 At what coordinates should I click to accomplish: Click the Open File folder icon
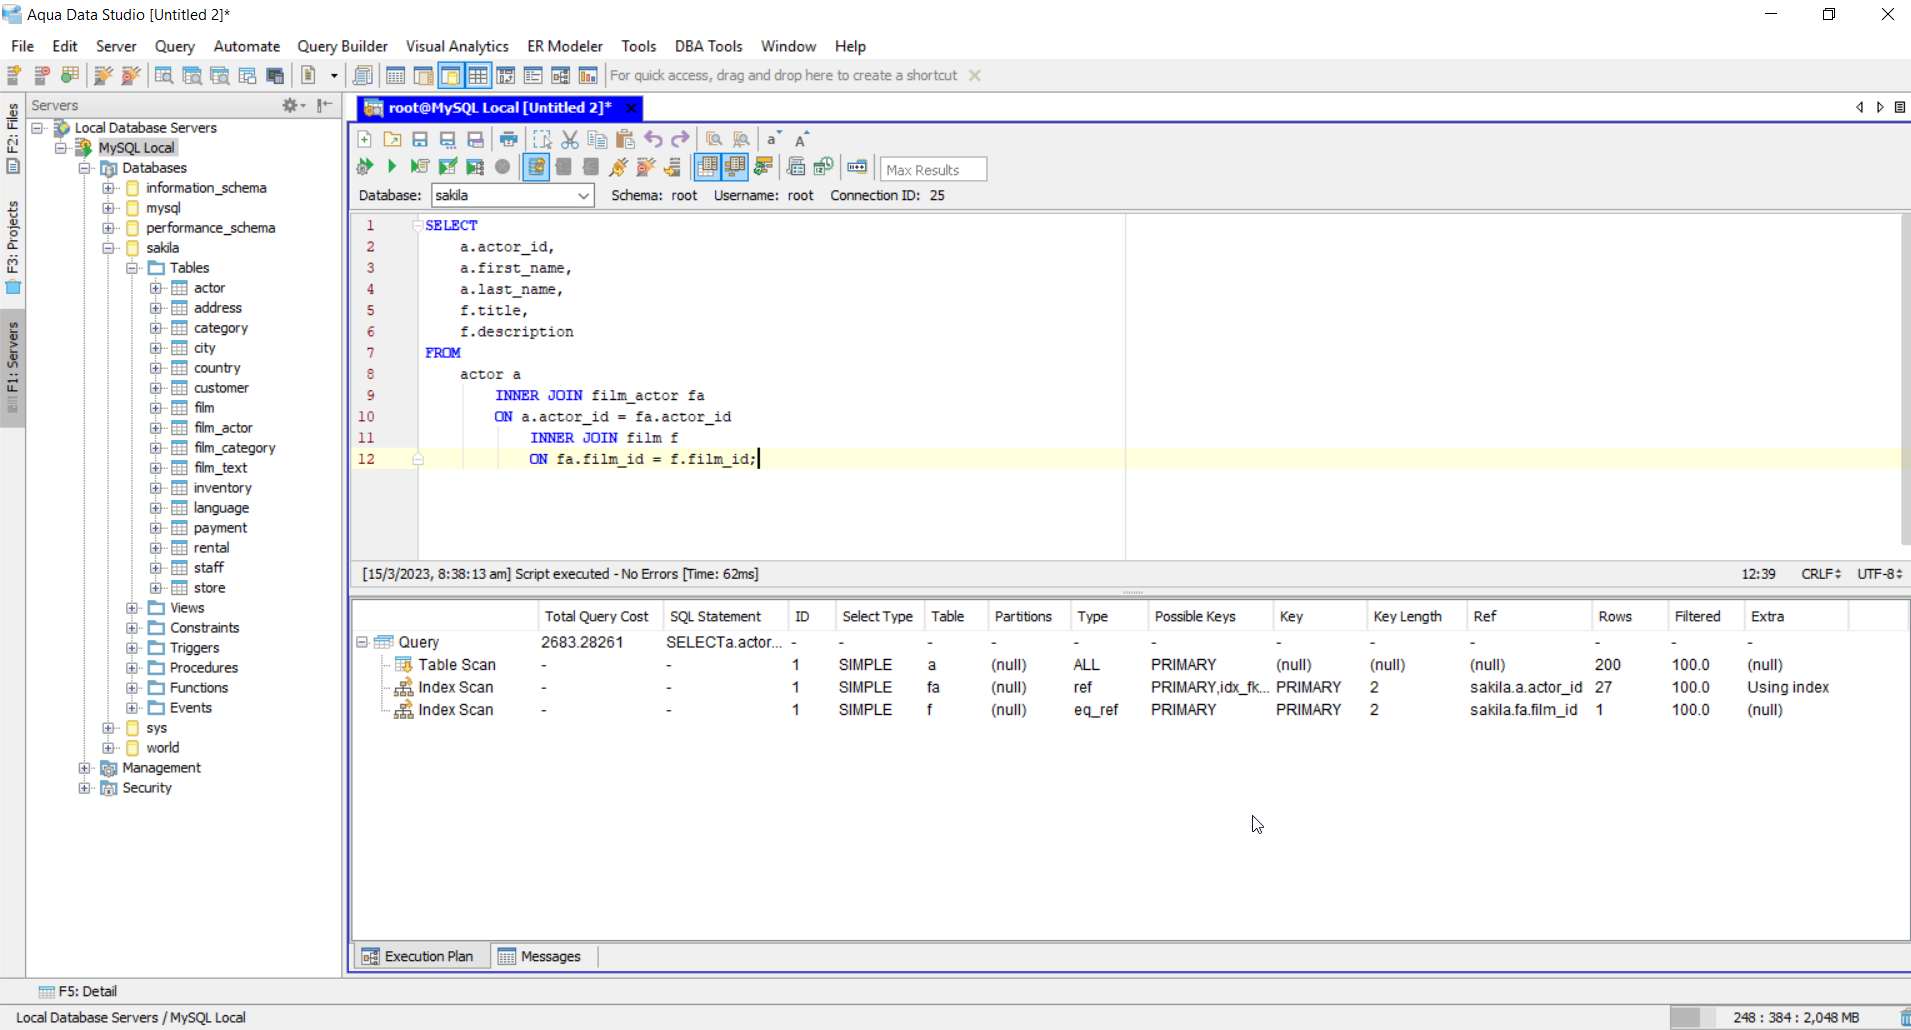click(x=392, y=140)
